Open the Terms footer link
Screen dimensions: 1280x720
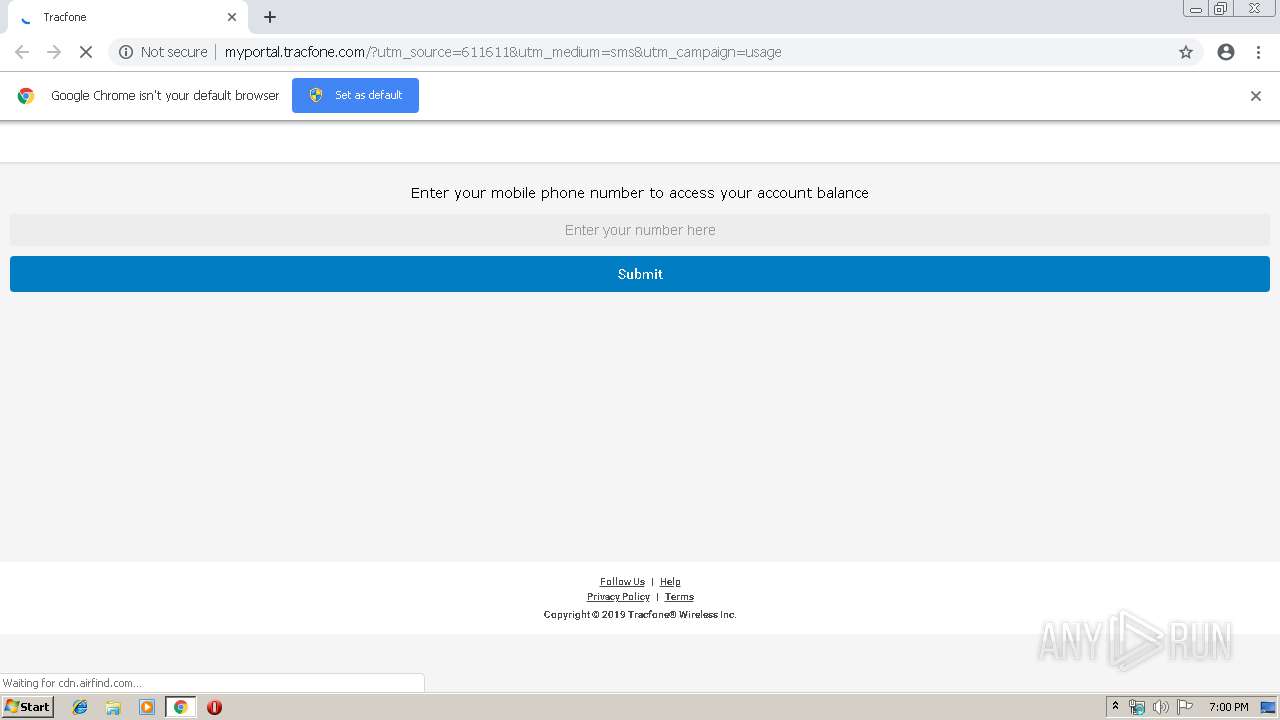tap(679, 597)
